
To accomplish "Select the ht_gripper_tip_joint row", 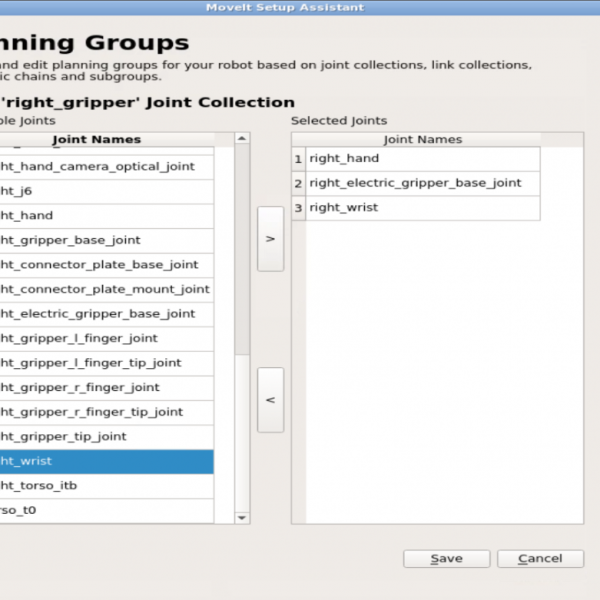I will point(107,437).
